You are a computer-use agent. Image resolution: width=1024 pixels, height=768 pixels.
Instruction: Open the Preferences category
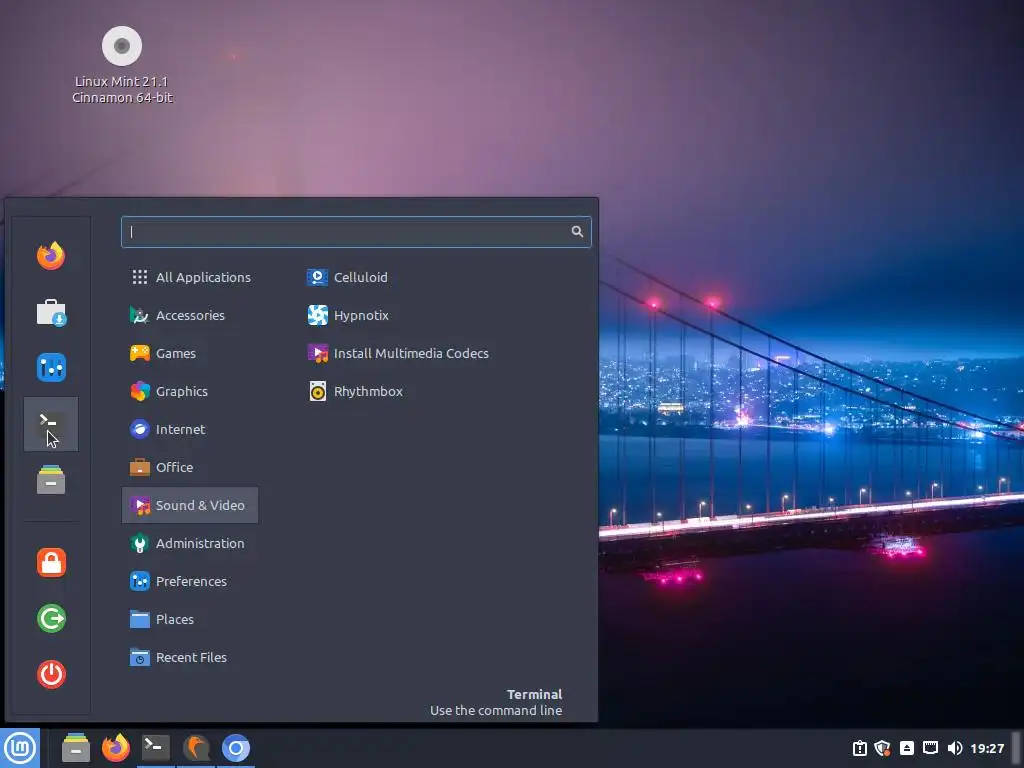tap(190, 581)
